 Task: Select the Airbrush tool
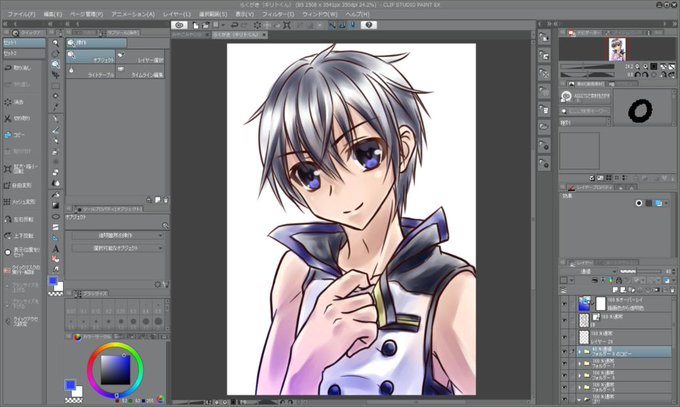point(56,152)
